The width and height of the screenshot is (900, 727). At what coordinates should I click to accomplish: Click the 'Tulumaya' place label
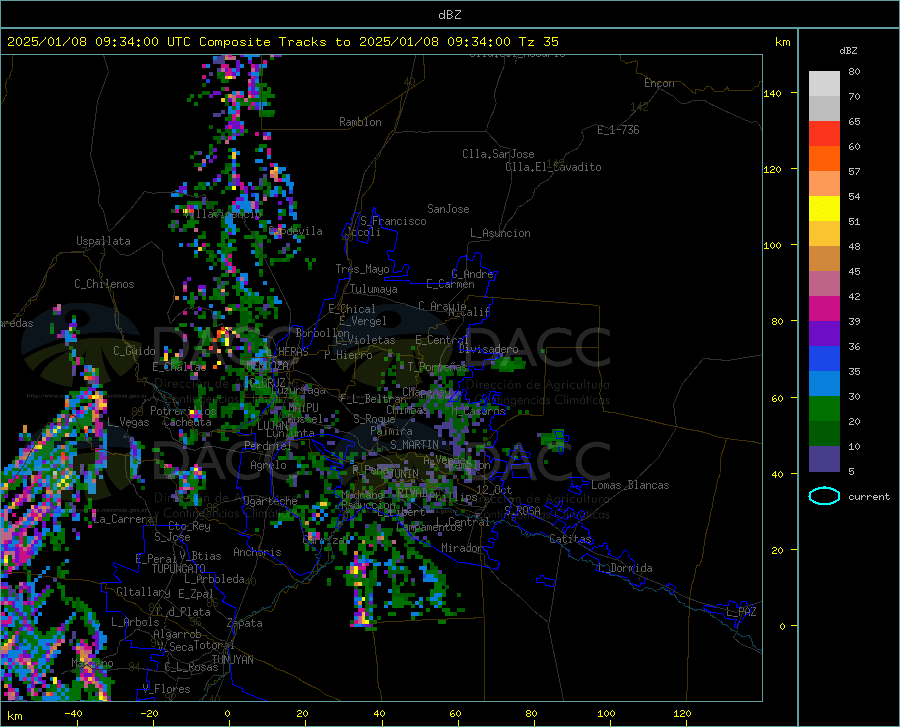tap(374, 289)
